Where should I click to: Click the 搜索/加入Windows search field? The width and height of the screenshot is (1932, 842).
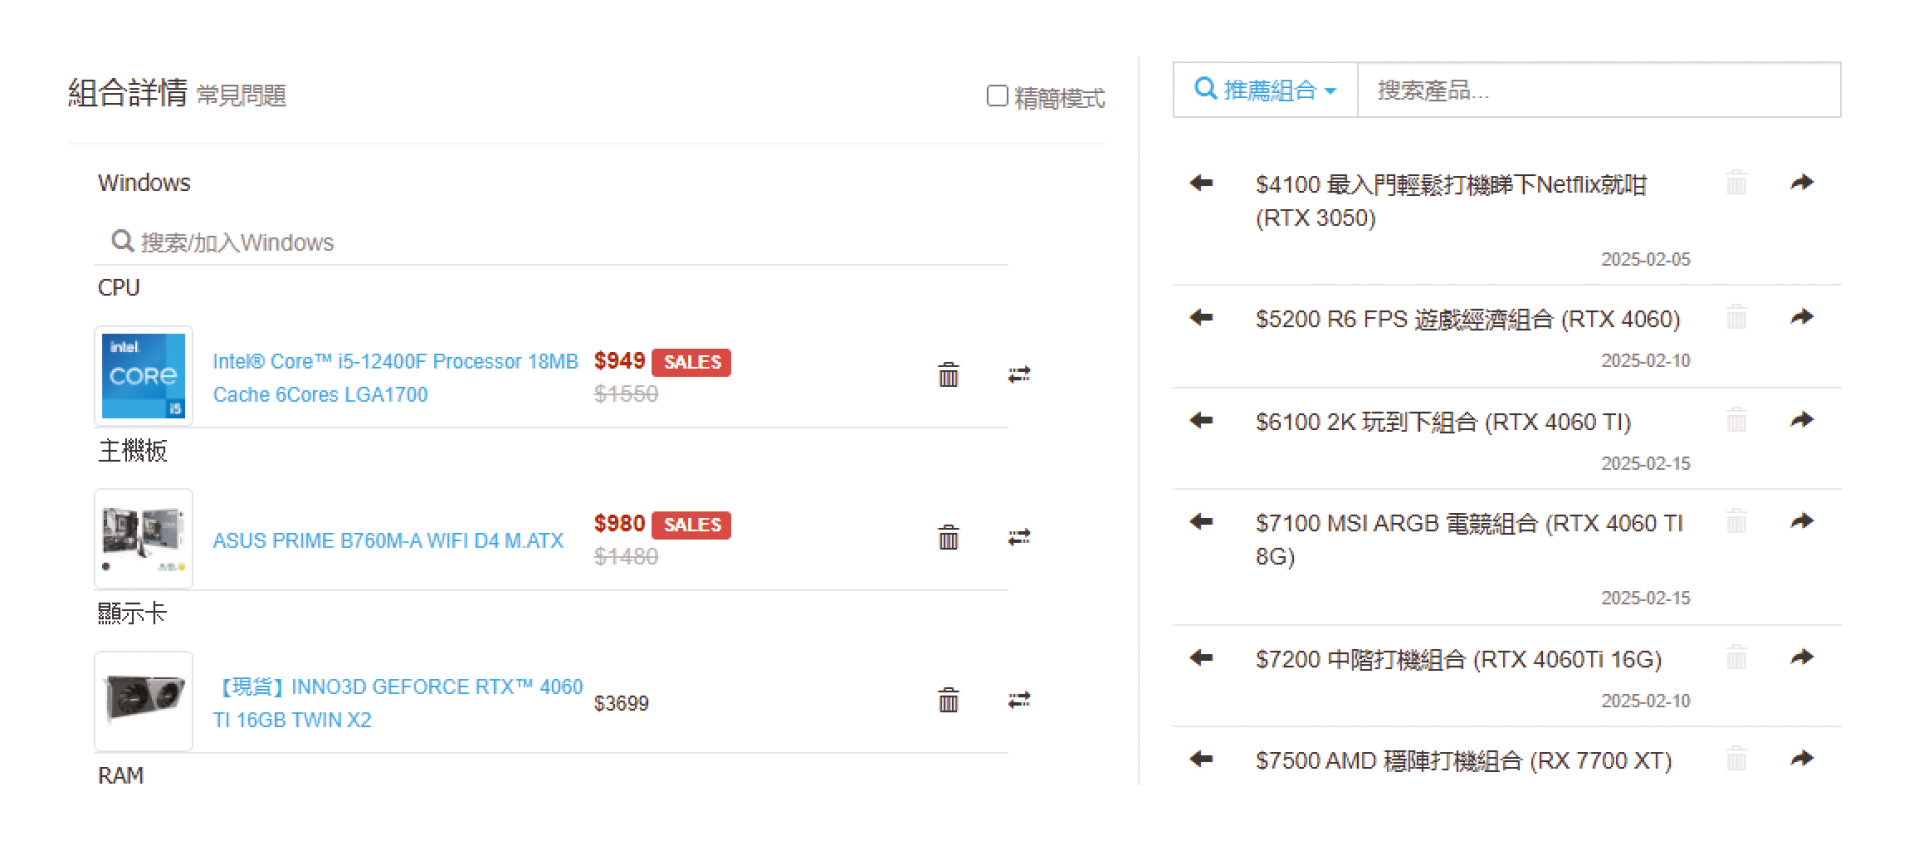click(551, 242)
